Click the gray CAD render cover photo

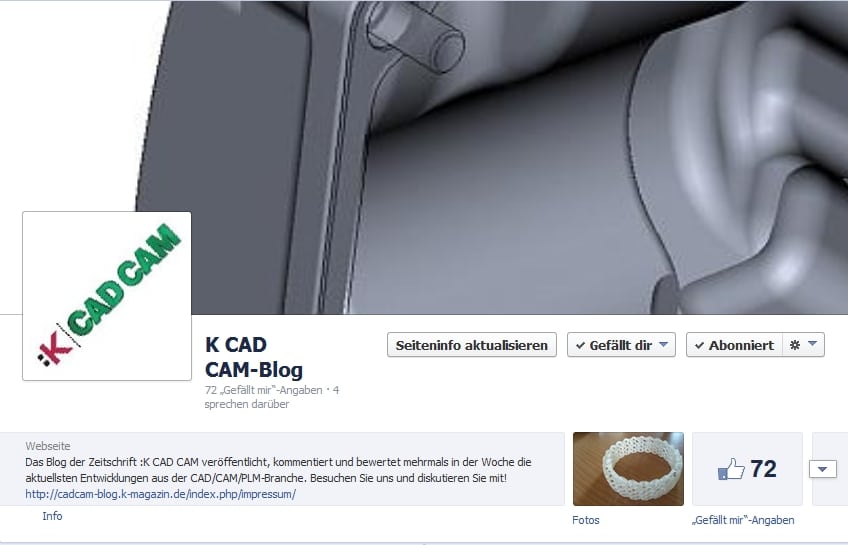tap(519, 157)
